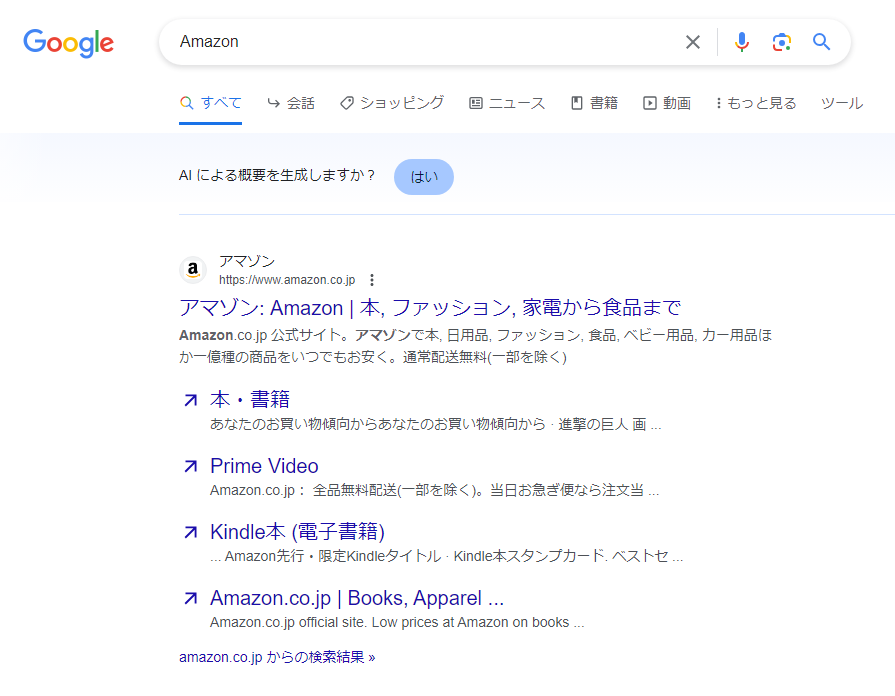The width and height of the screenshot is (895, 696).
Task: Open the アマゾン: Amazon main result link
Action: point(430,307)
